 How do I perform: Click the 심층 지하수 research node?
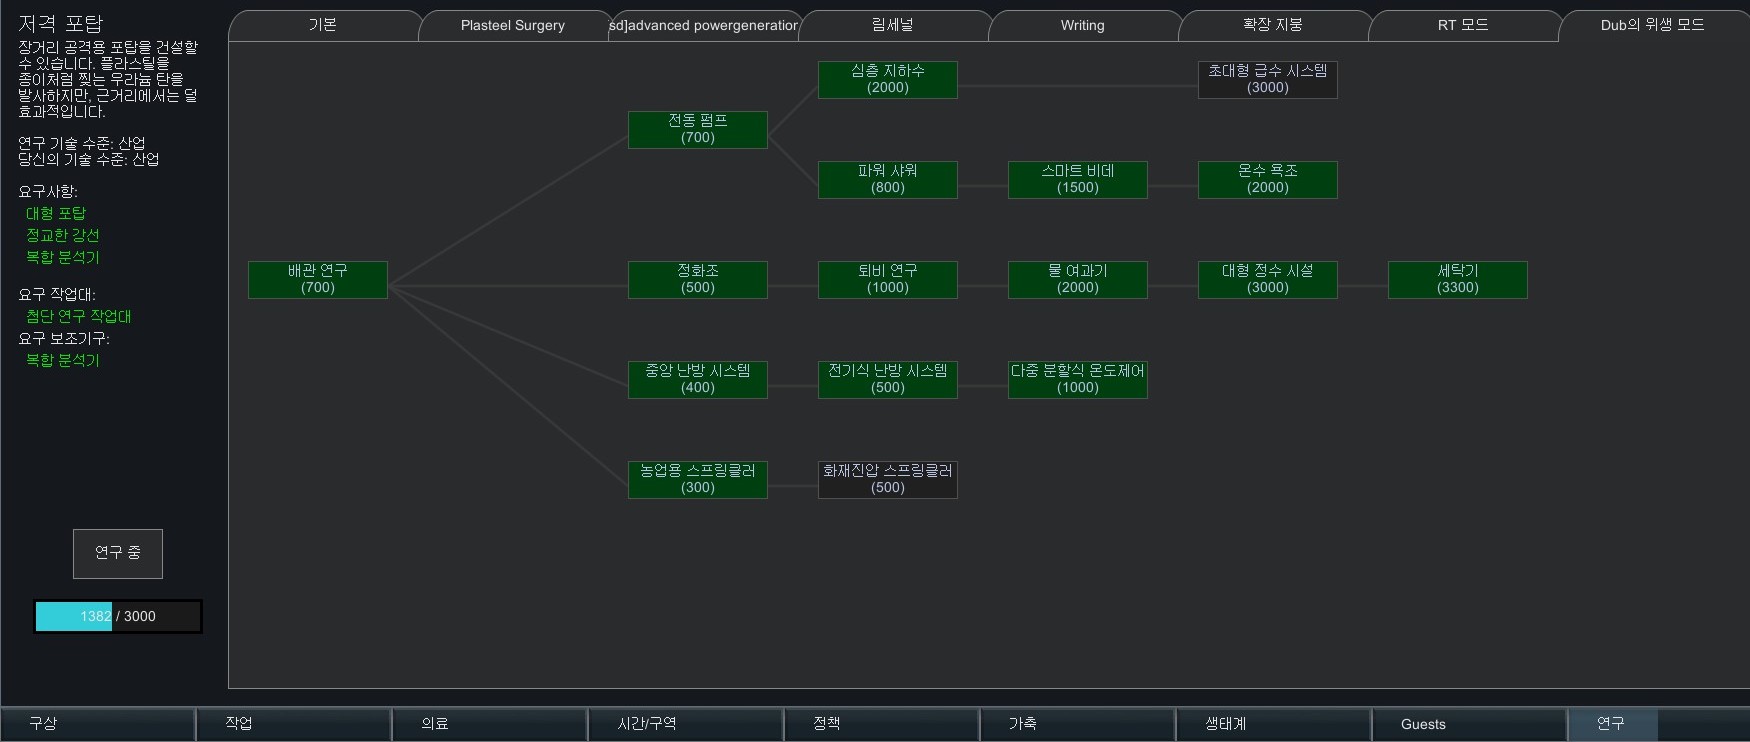point(887,79)
